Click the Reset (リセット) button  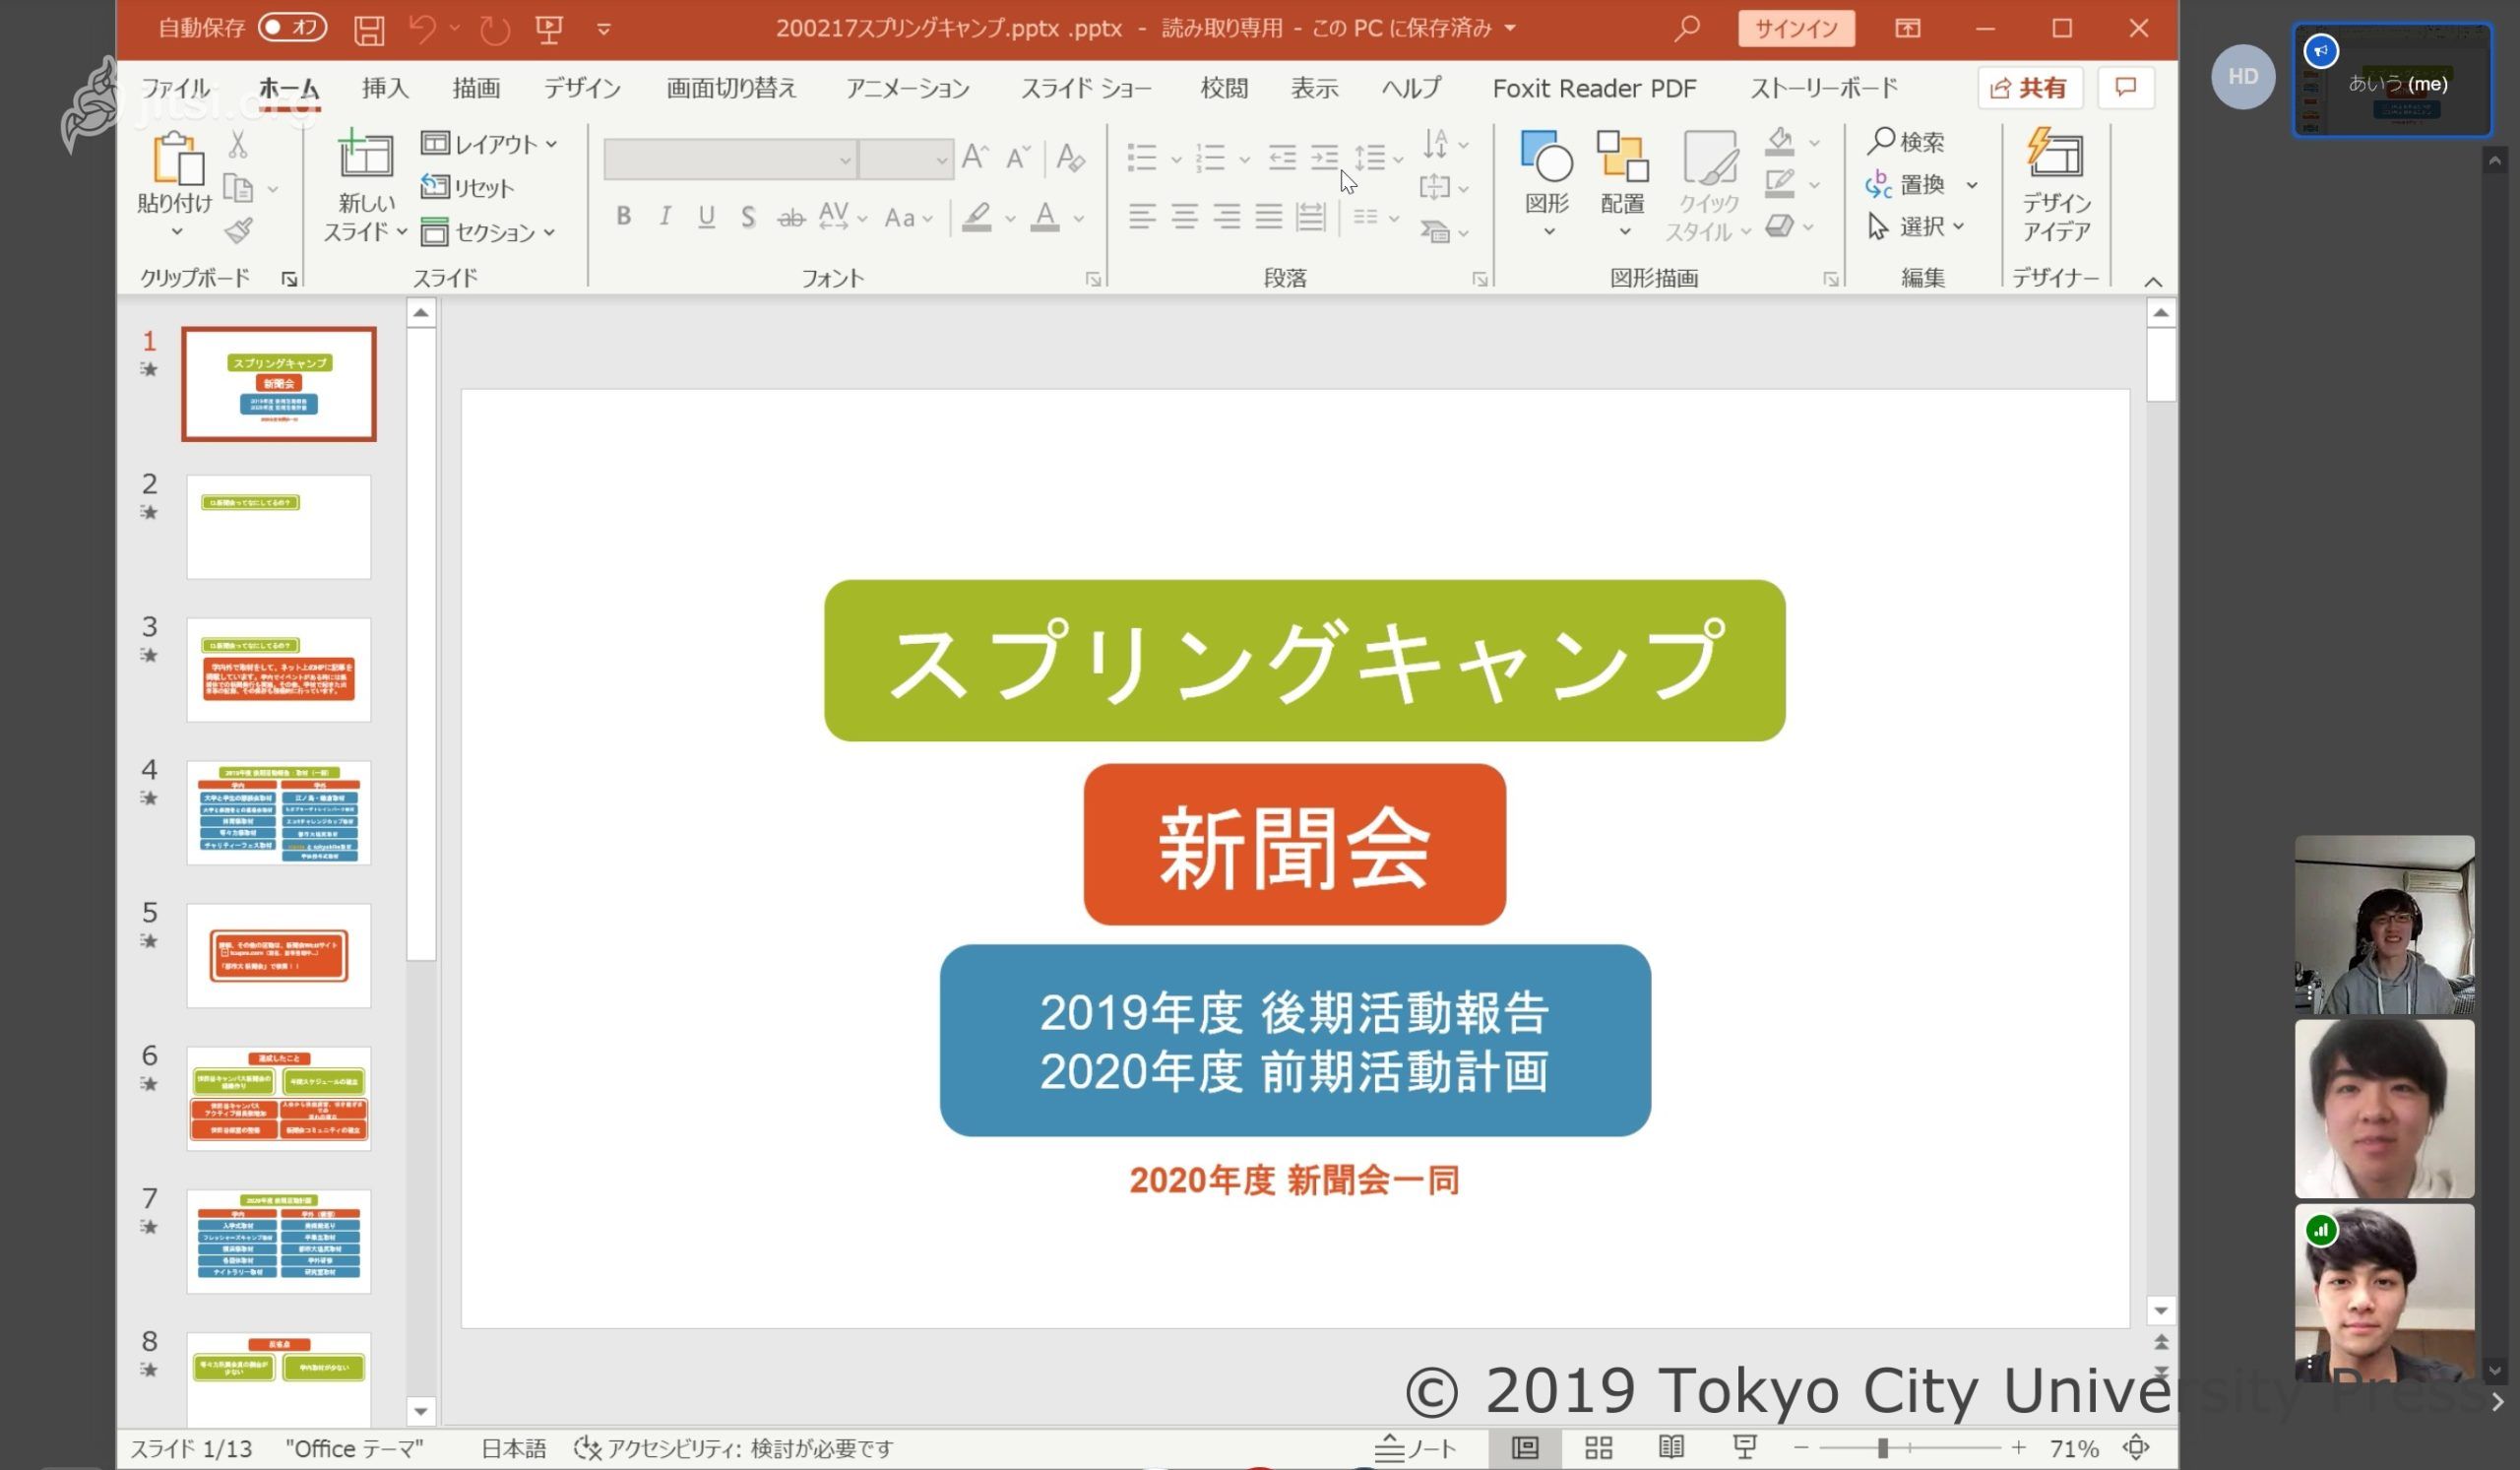point(467,188)
